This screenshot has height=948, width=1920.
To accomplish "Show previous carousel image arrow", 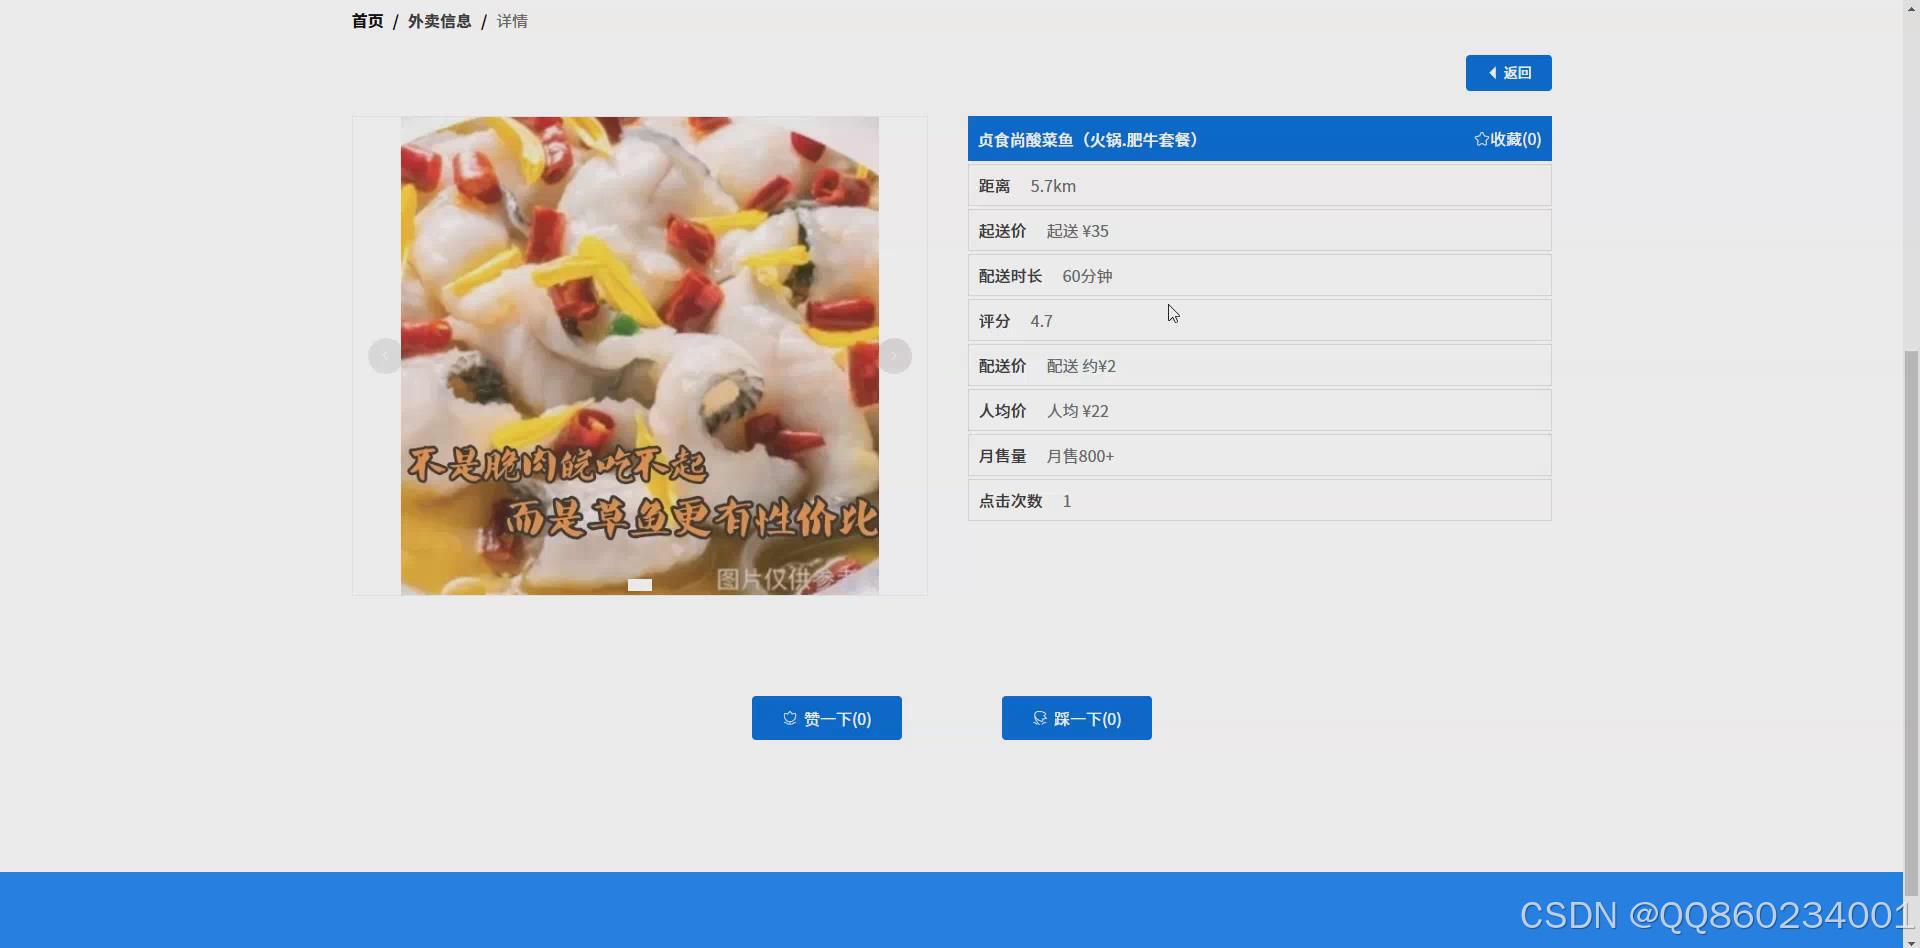I will (x=385, y=356).
